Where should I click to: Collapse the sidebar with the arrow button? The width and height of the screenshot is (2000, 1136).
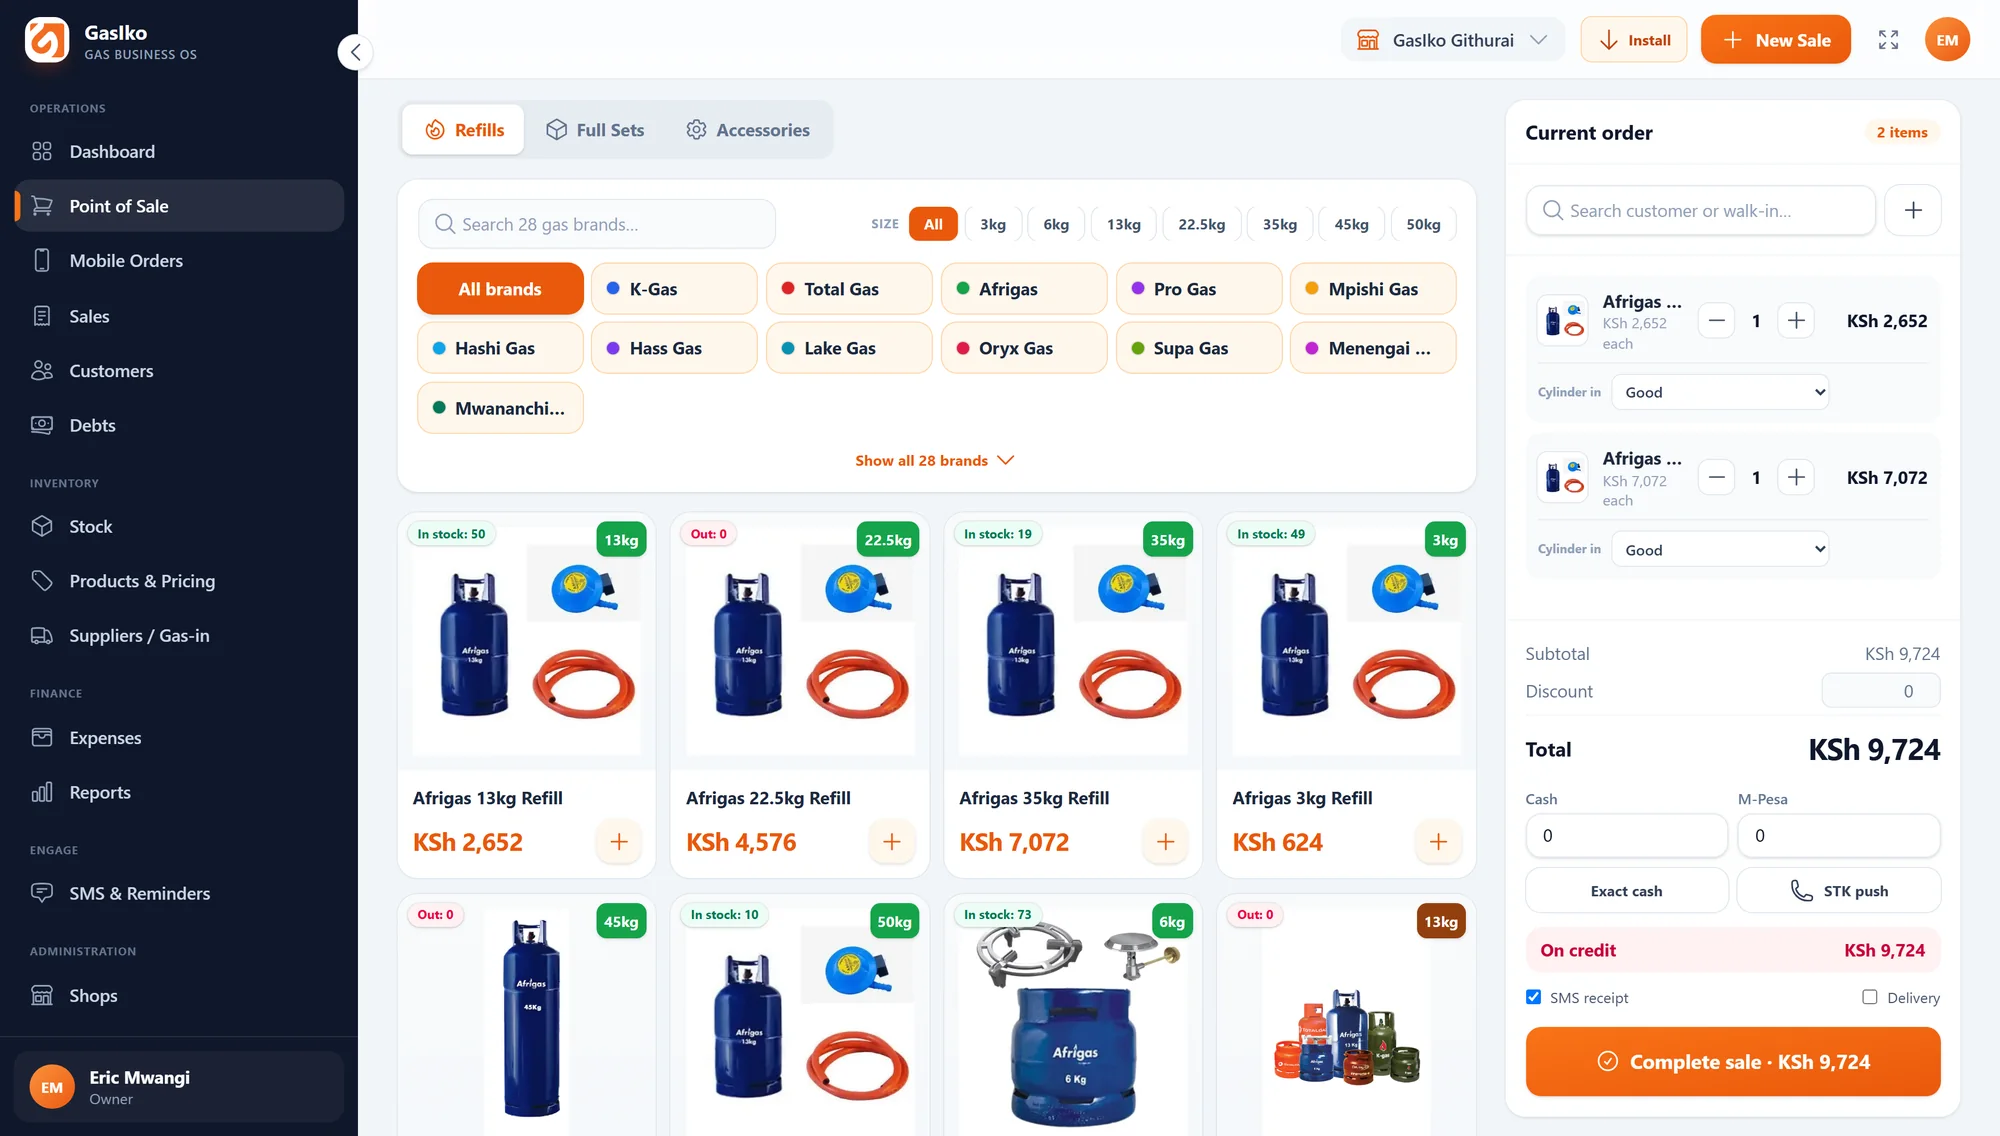tap(355, 52)
